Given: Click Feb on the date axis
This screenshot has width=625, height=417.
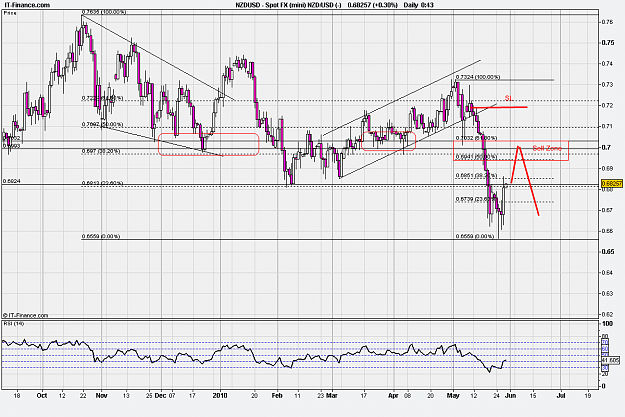Looking at the screenshot, I should point(277,395).
